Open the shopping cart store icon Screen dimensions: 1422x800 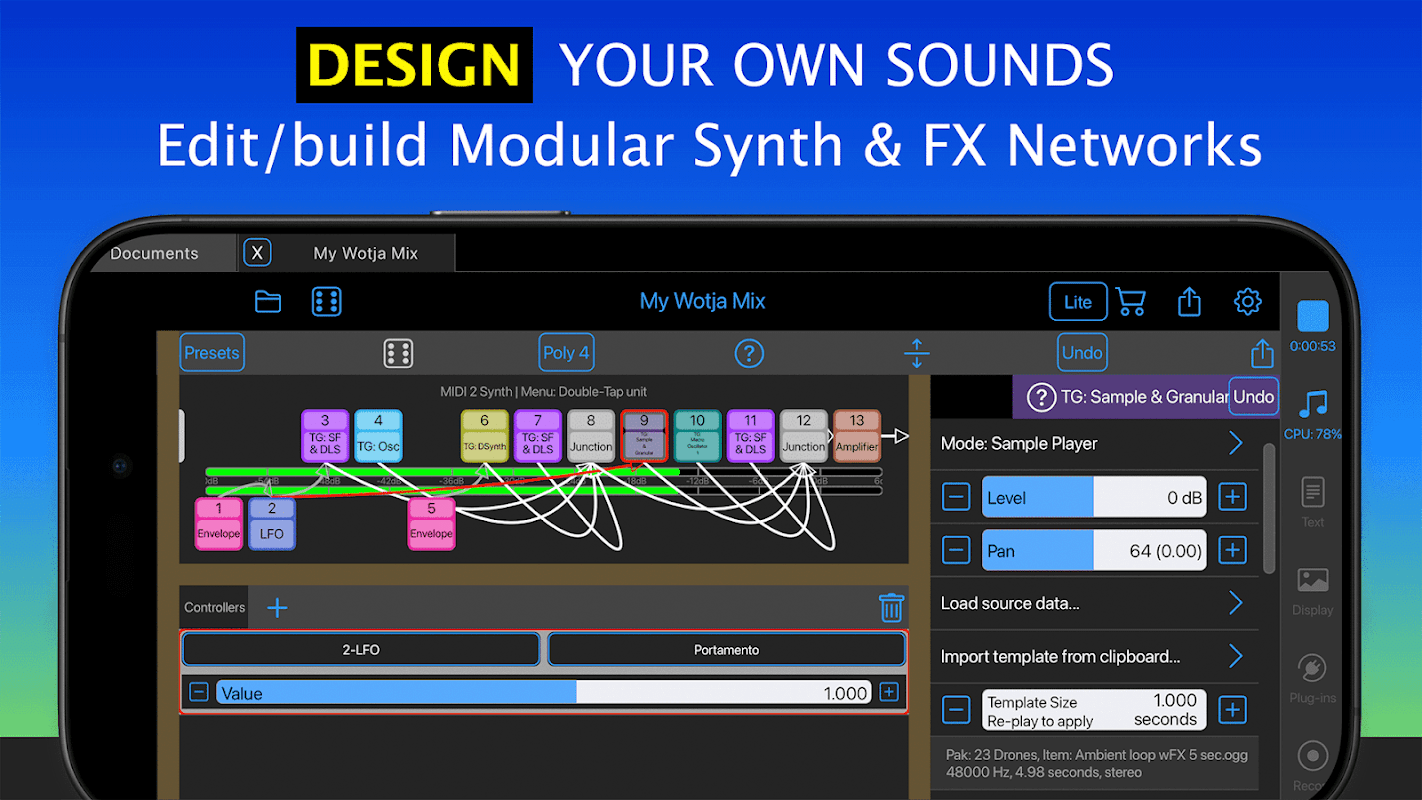1131,301
